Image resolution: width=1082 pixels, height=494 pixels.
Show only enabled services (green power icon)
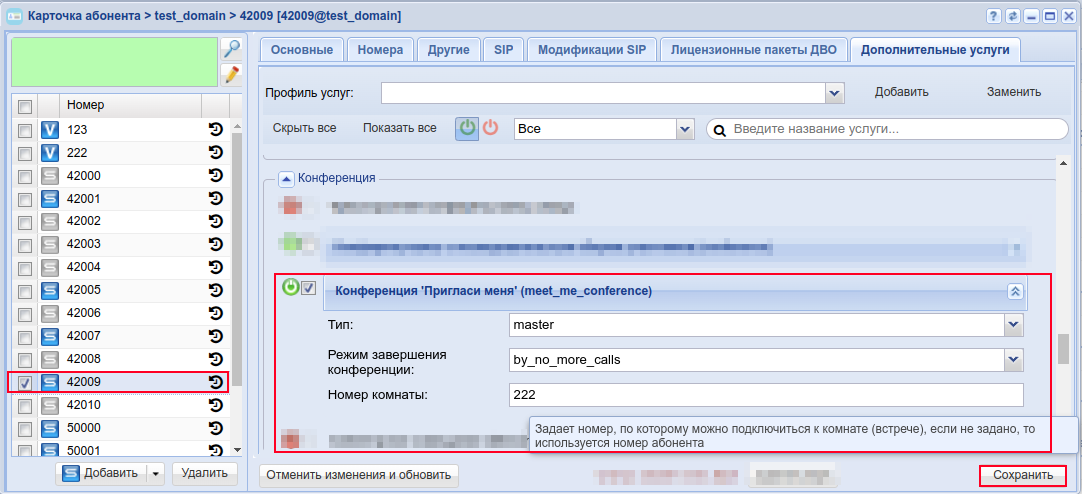tap(467, 128)
